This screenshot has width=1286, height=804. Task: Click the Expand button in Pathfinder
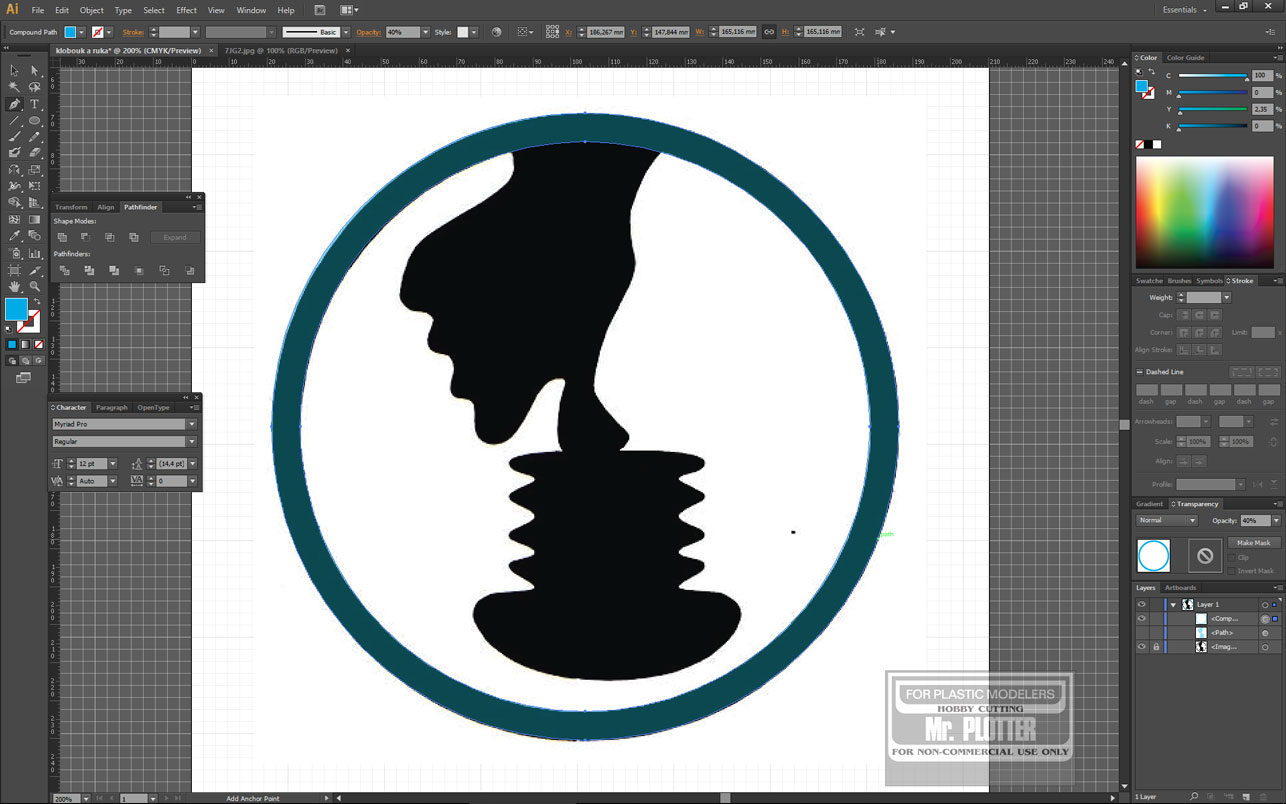[x=175, y=237]
